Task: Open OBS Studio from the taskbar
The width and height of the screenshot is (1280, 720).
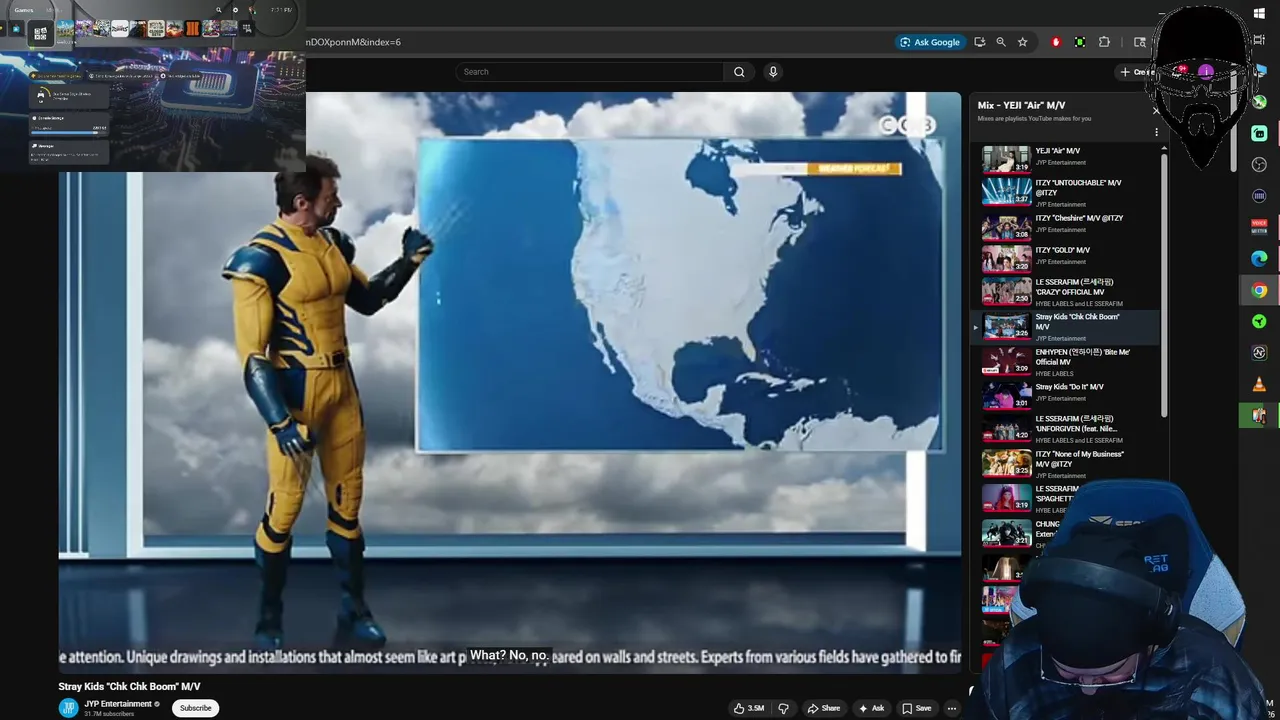Action: tap(1259, 164)
